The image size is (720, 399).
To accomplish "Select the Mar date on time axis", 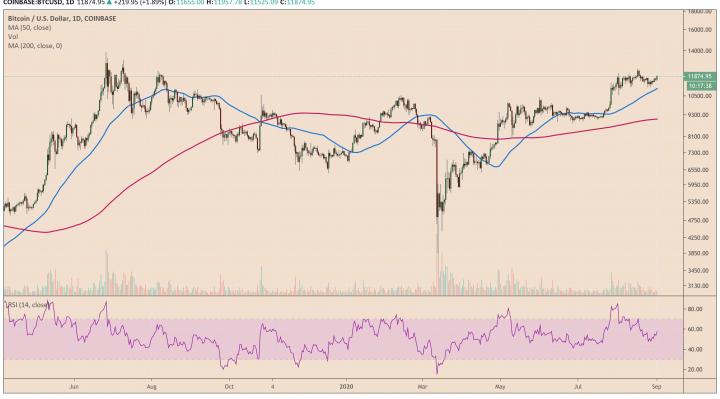I will (x=423, y=387).
